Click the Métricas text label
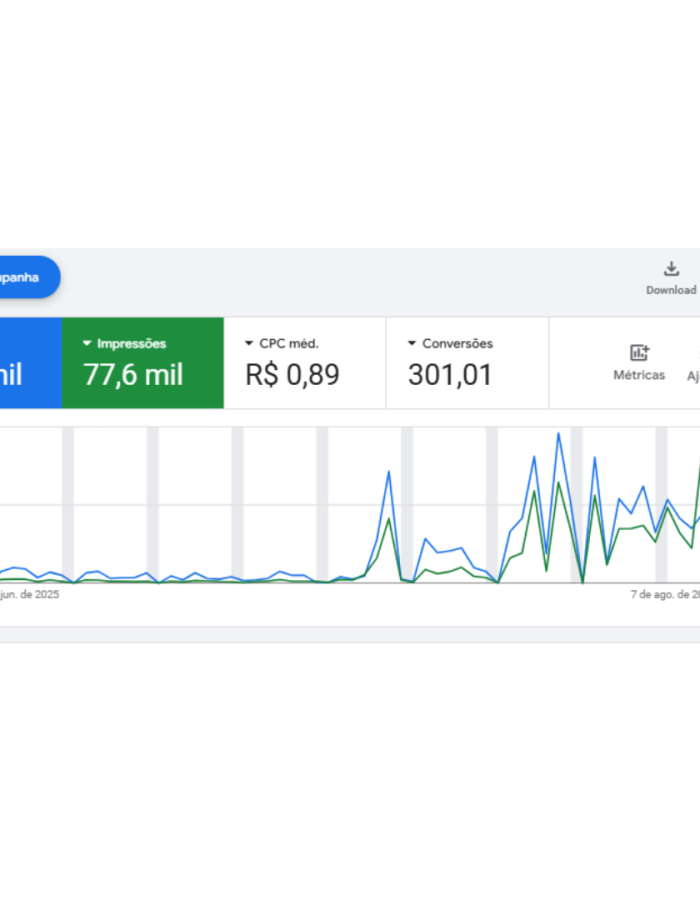The image size is (700, 900). click(x=639, y=375)
